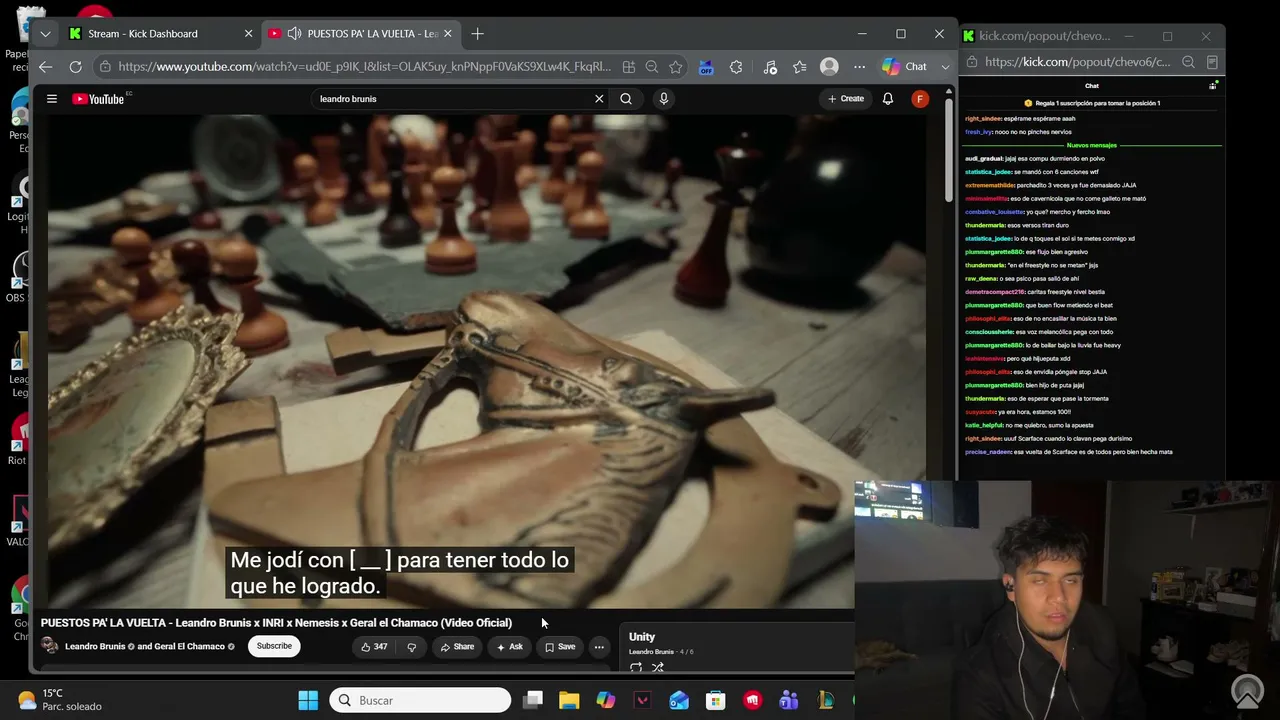Screen dimensions: 1280x720
Task: Click the YouTube address bar URL
Action: pyautogui.click(x=364, y=67)
